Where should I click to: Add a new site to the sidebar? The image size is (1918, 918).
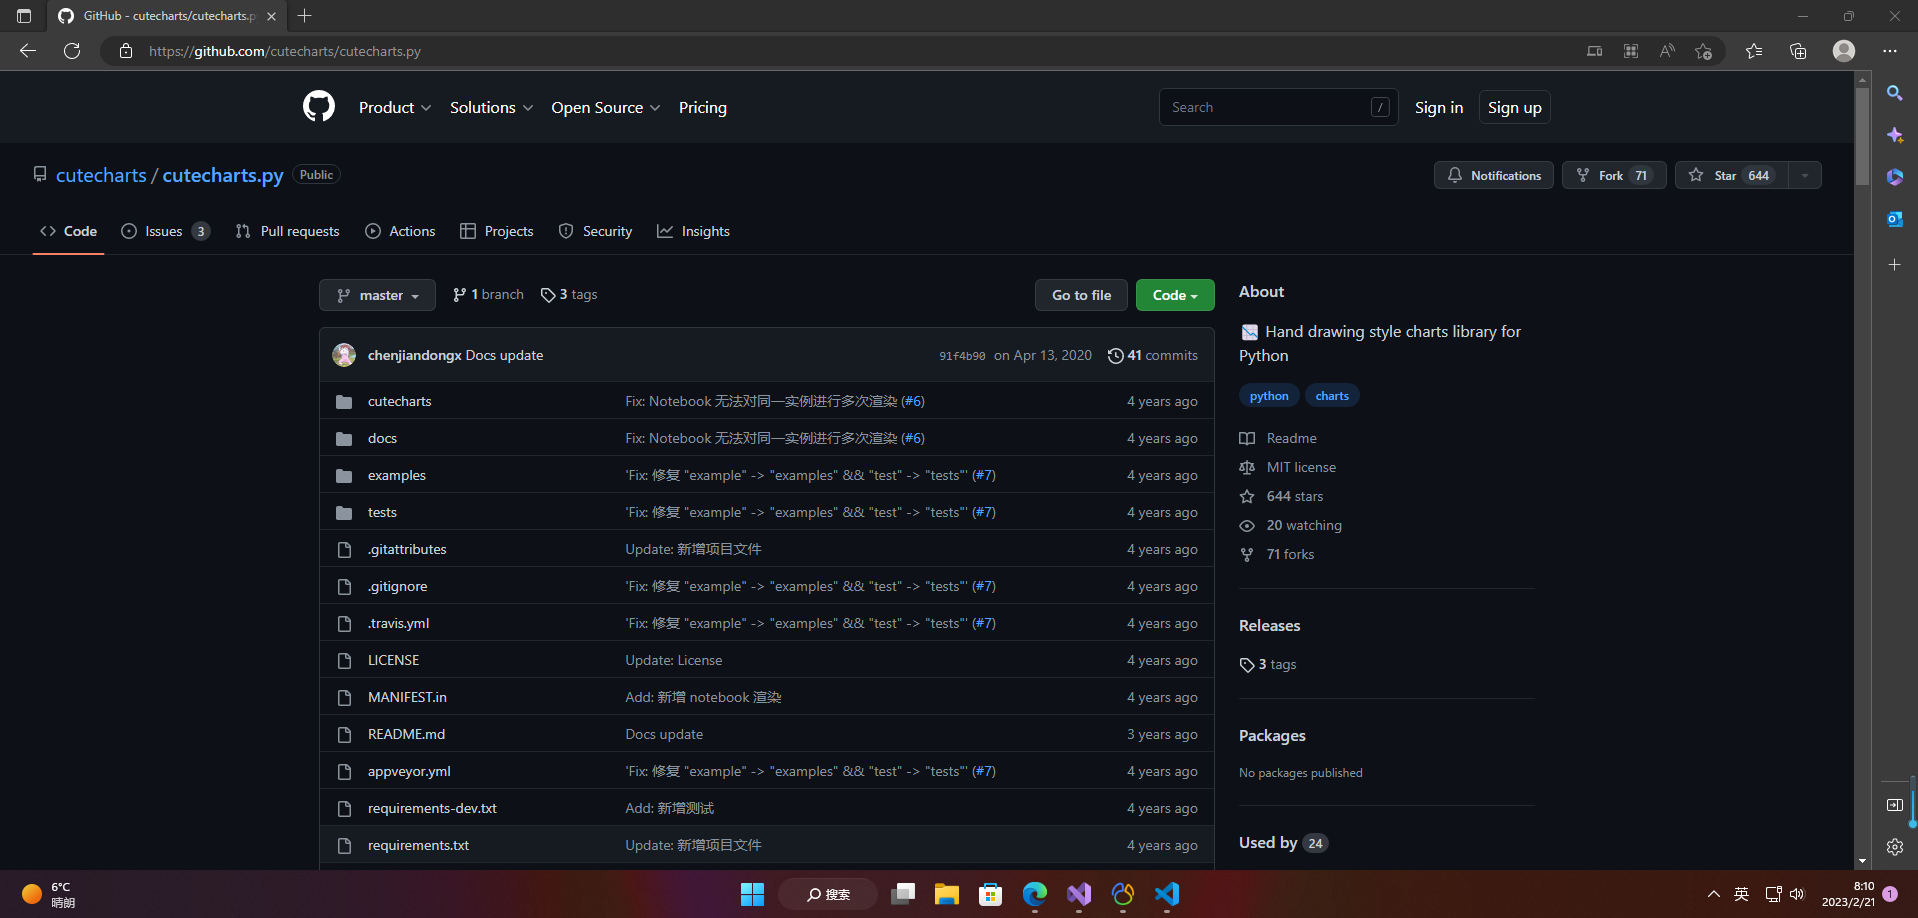[x=1895, y=265]
